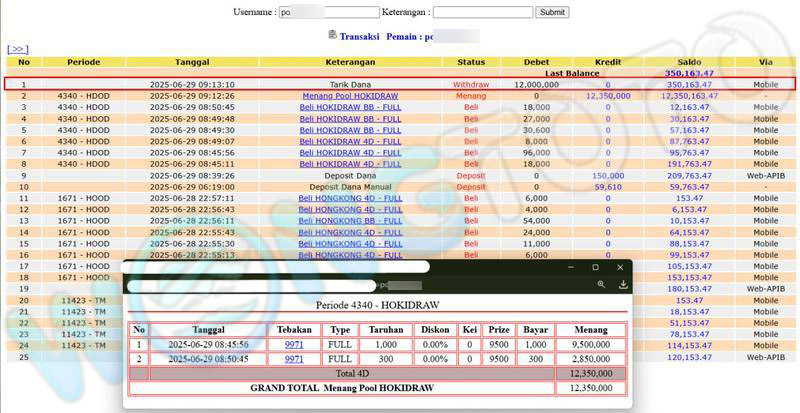800x413 pixels.
Task: Click the [>>] next page link
Action: pos(18,48)
